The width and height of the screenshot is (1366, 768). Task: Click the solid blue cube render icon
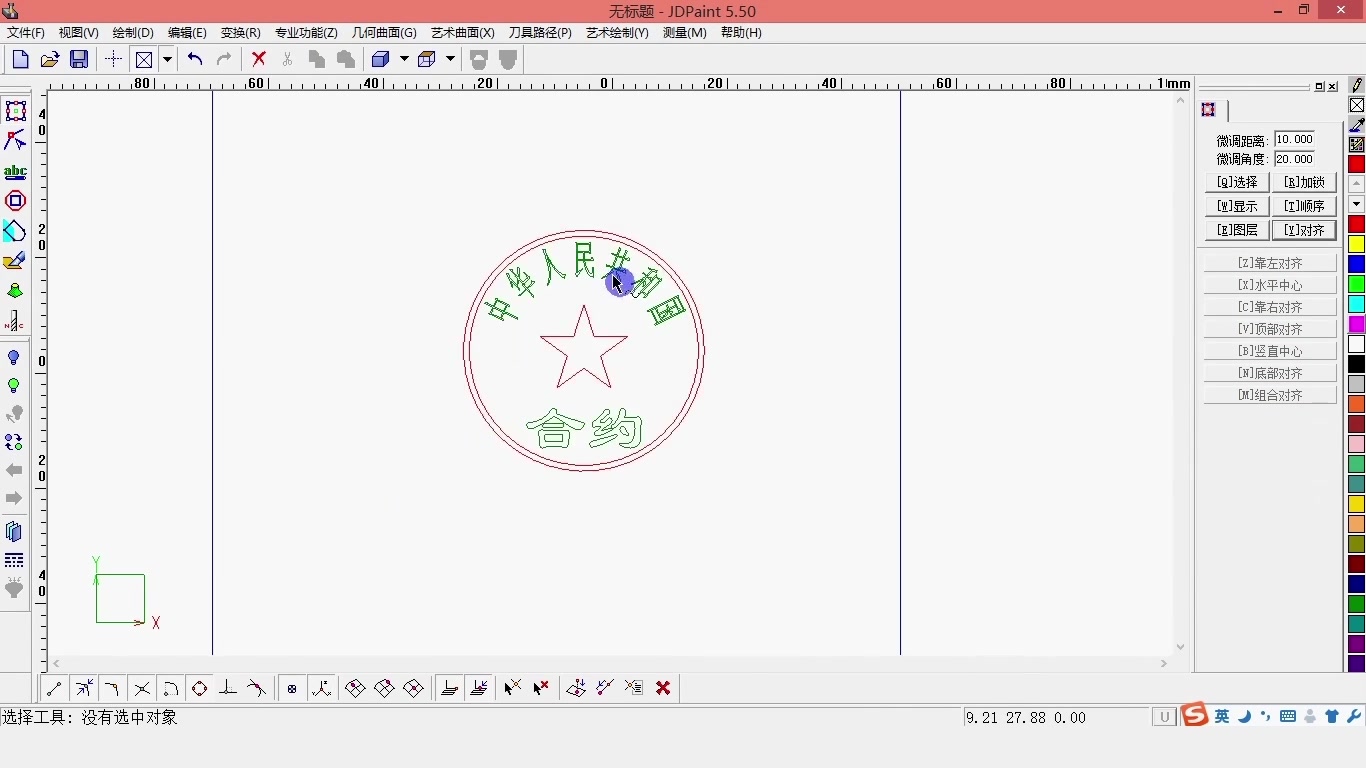(x=380, y=60)
